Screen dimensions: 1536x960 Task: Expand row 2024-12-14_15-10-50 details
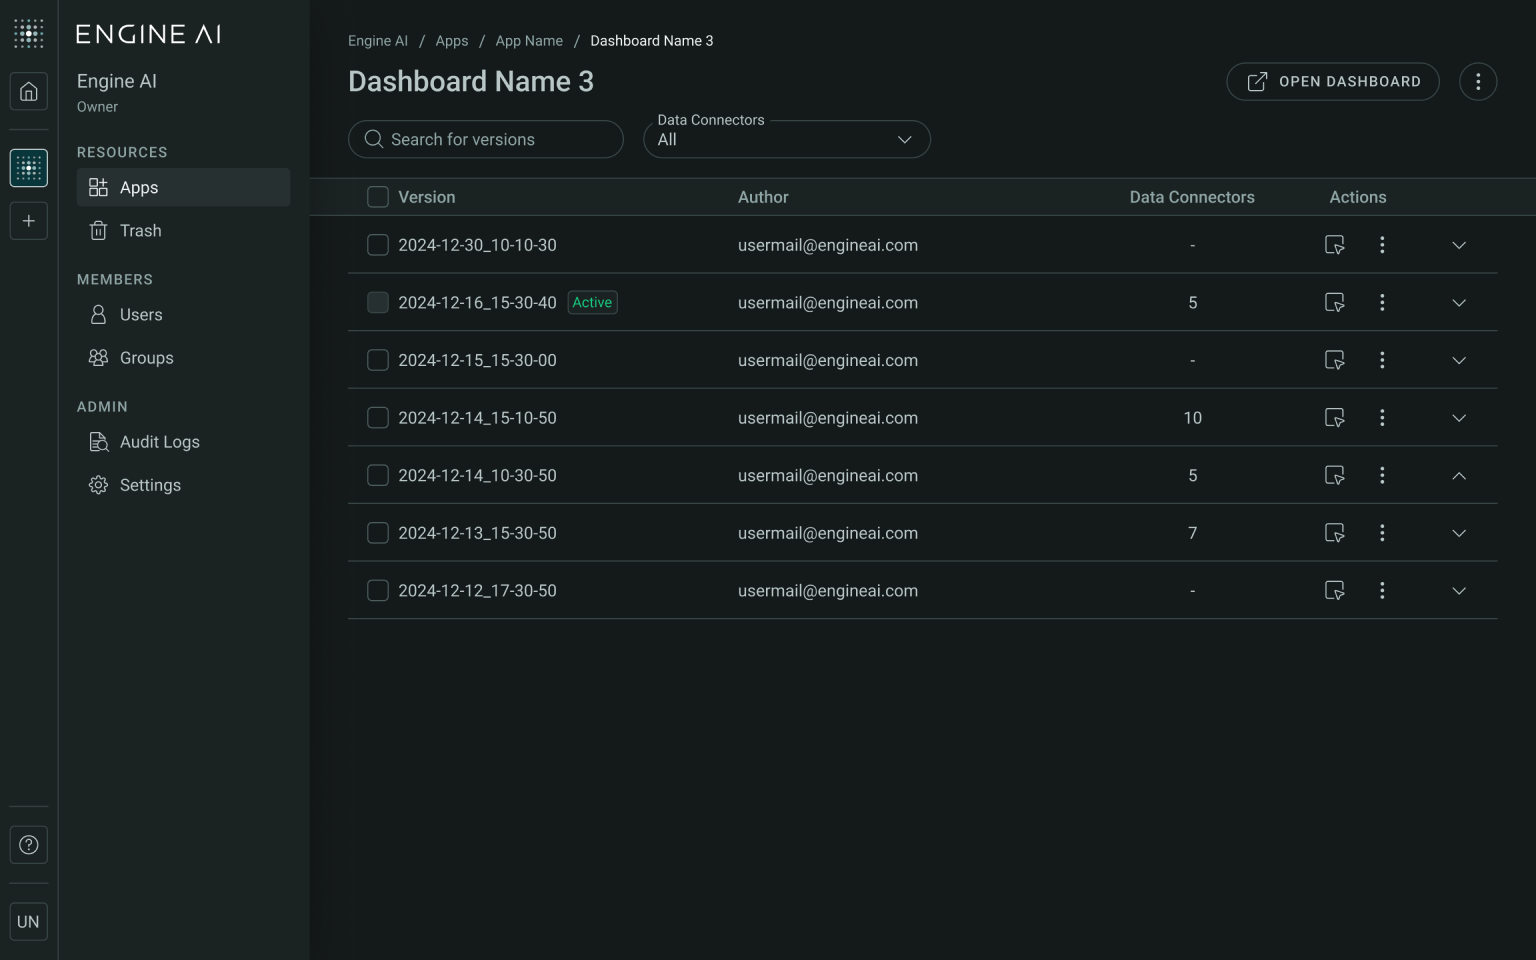[1459, 418]
